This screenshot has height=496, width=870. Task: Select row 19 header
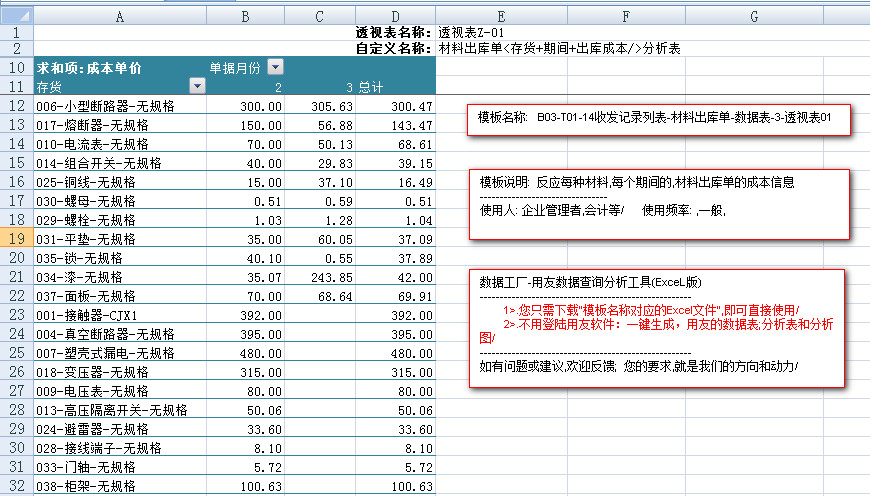[16, 239]
